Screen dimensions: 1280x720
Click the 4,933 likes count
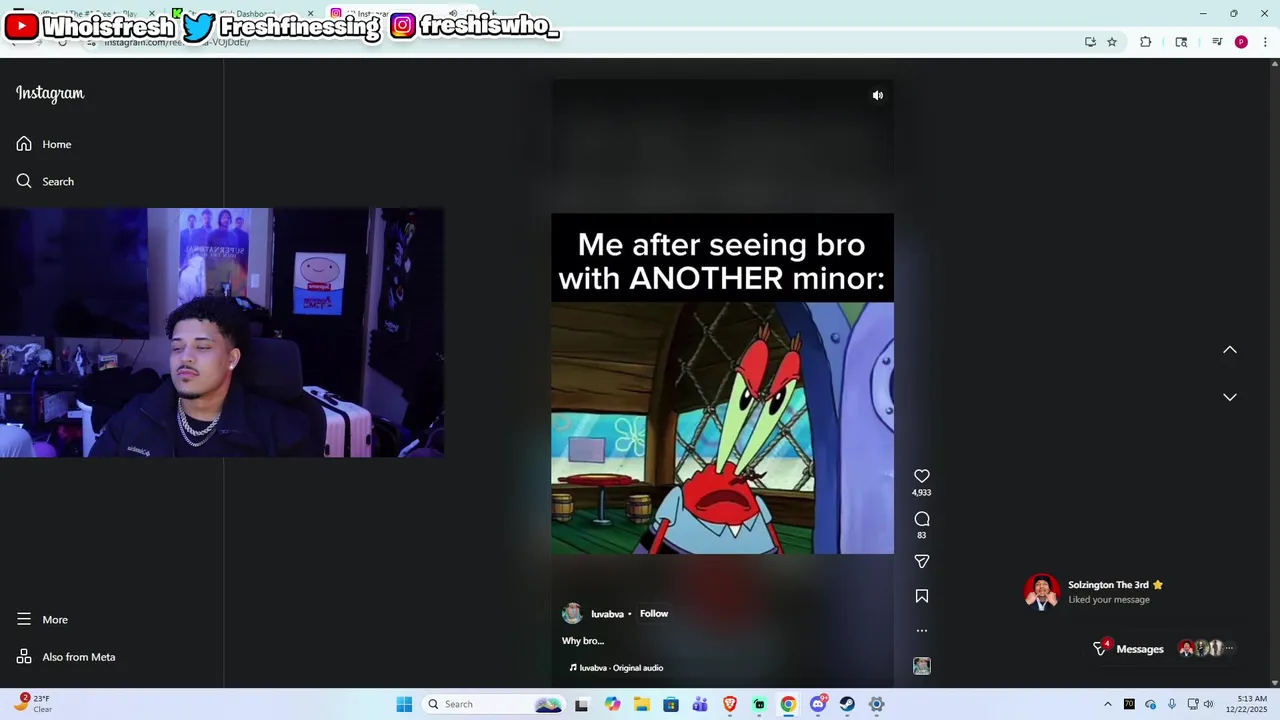tap(922, 493)
